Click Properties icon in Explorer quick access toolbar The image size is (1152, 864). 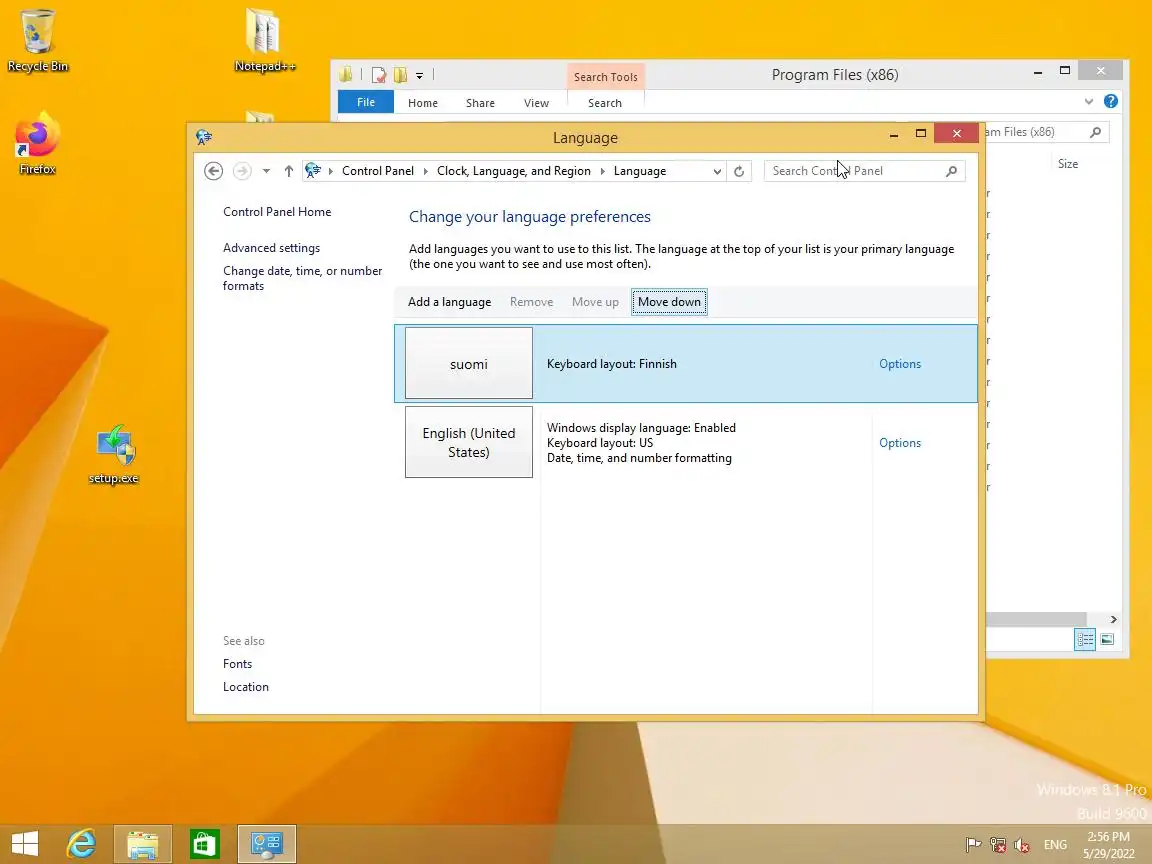click(x=378, y=75)
